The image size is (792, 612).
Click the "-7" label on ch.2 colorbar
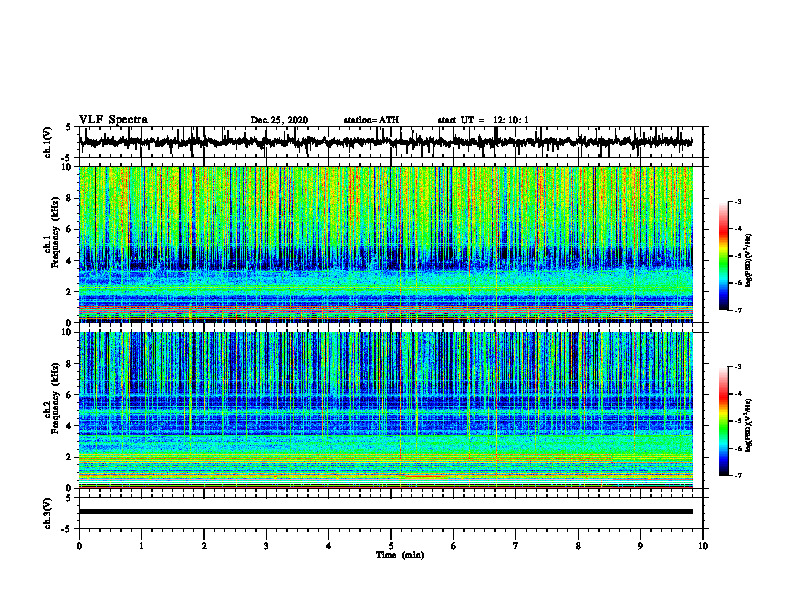pos(737,476)
